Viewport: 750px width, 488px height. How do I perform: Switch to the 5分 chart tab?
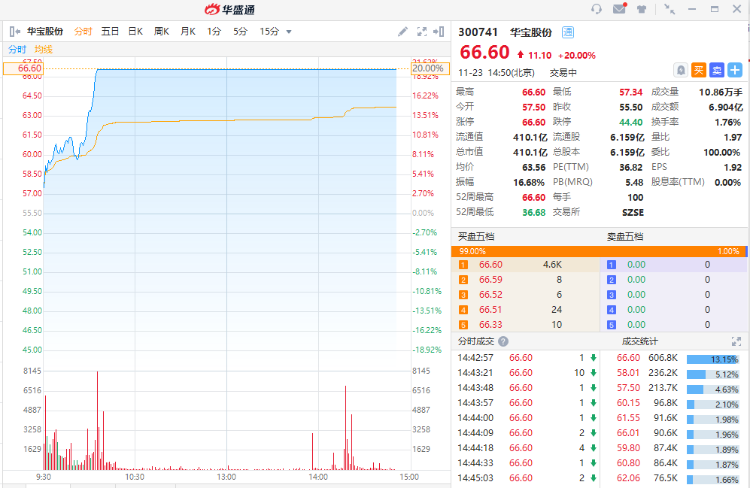coord(241,32)
